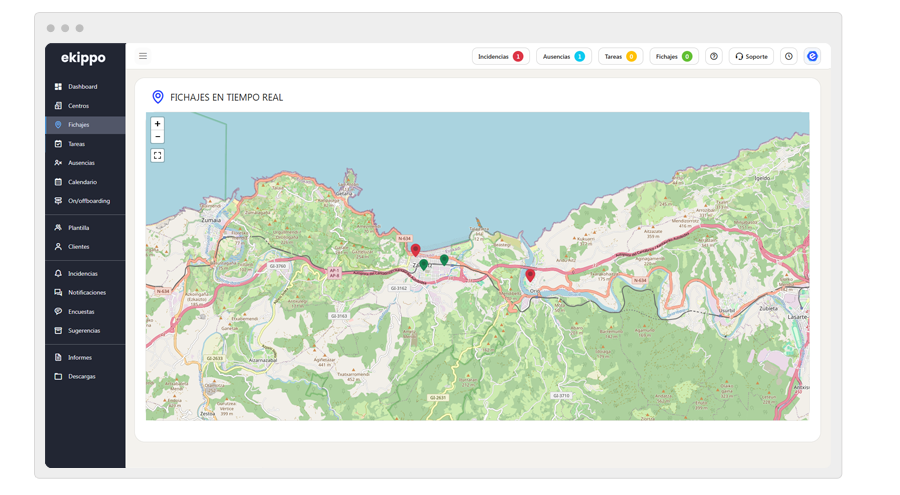This screenshot has height=495, width=900.
Task: Open On/offboarding sidebar item
Action: coord(88,201)
